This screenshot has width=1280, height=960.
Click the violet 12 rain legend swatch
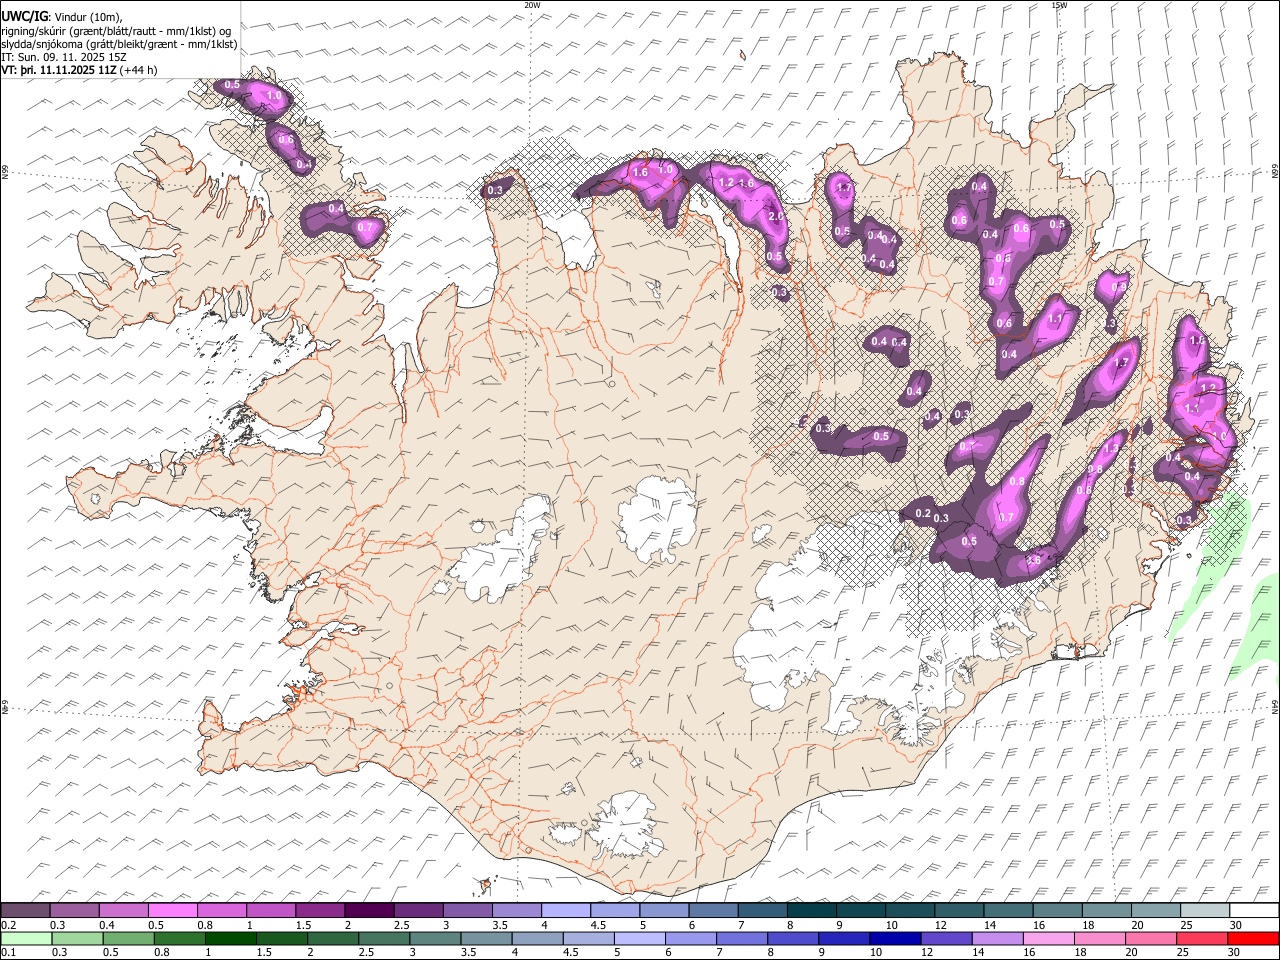tap(945, 939)
